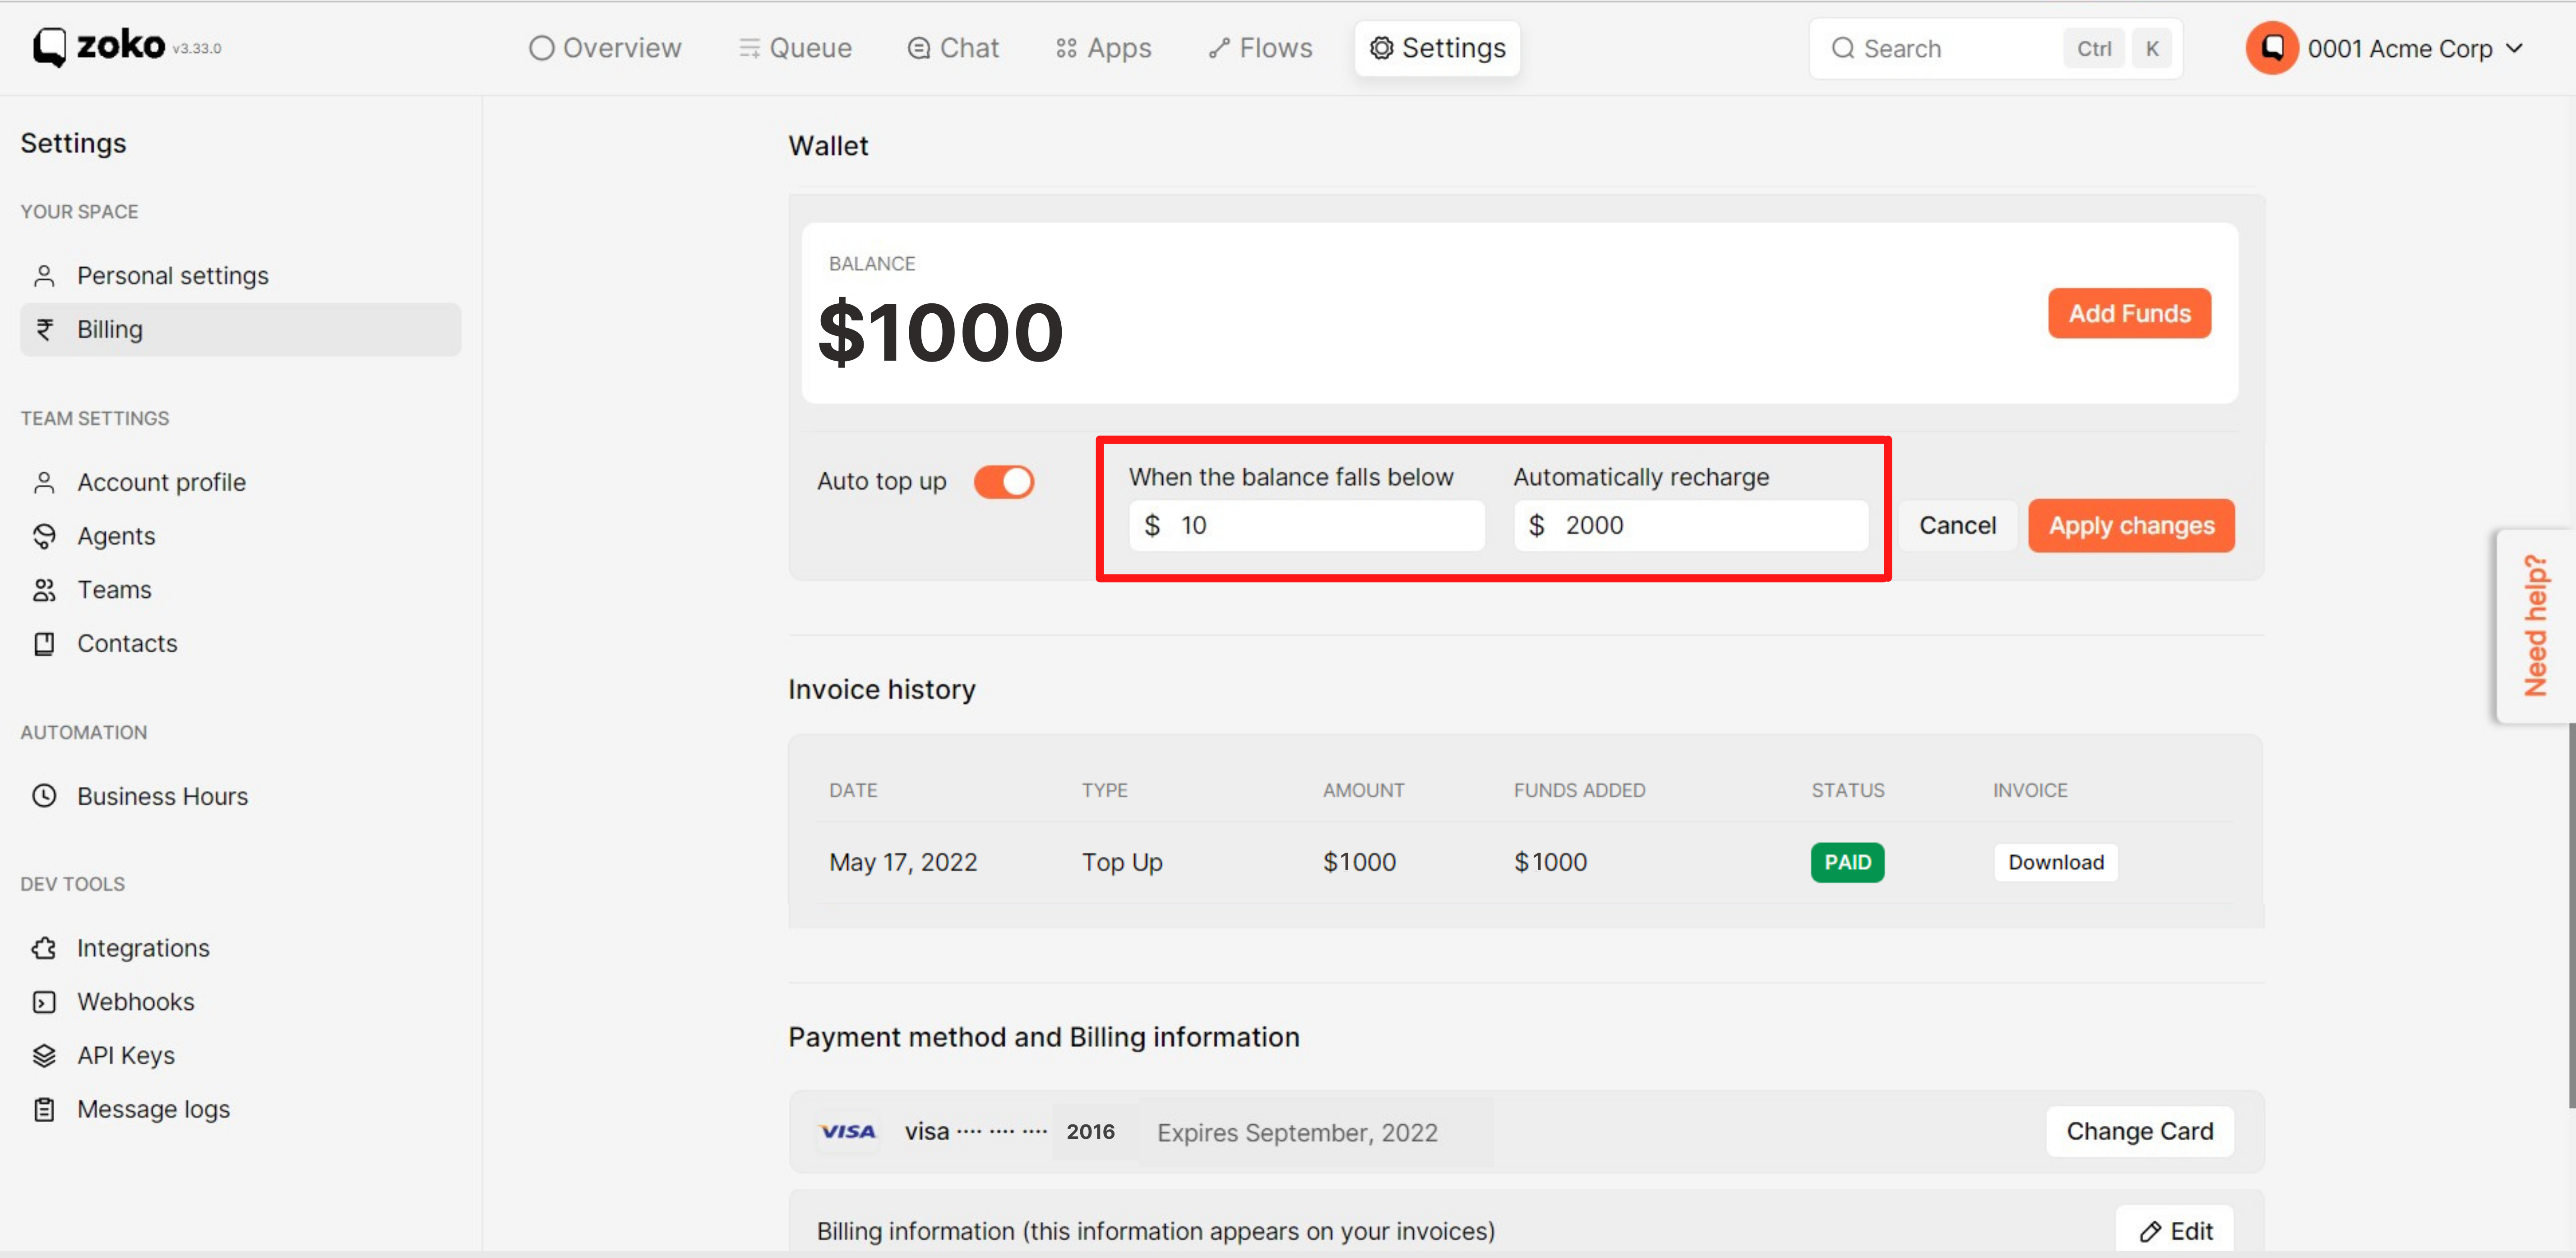This screenshot has width=2576, height=1258.
Task: Click the Queue list icon
Action: pos(749,48)
